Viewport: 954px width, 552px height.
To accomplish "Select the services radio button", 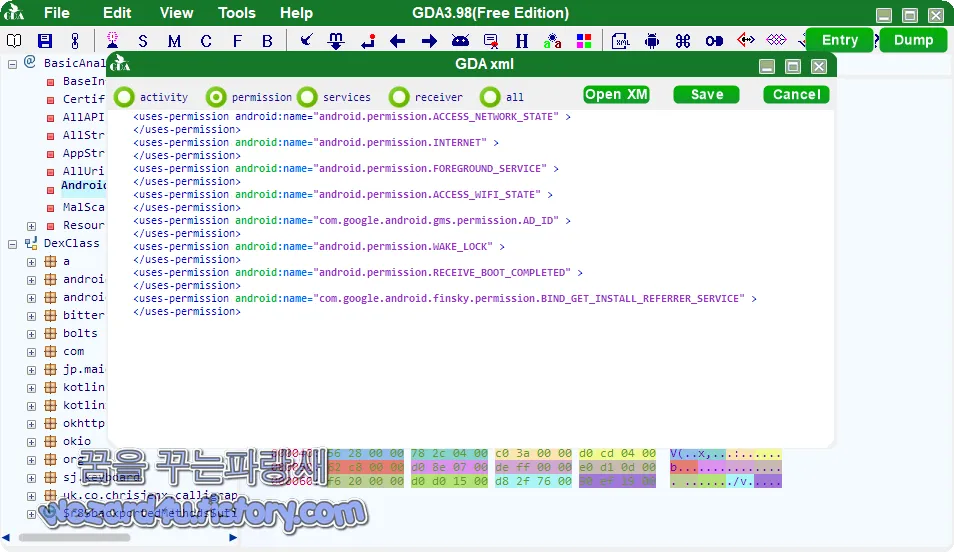I will tap(307, 97).
